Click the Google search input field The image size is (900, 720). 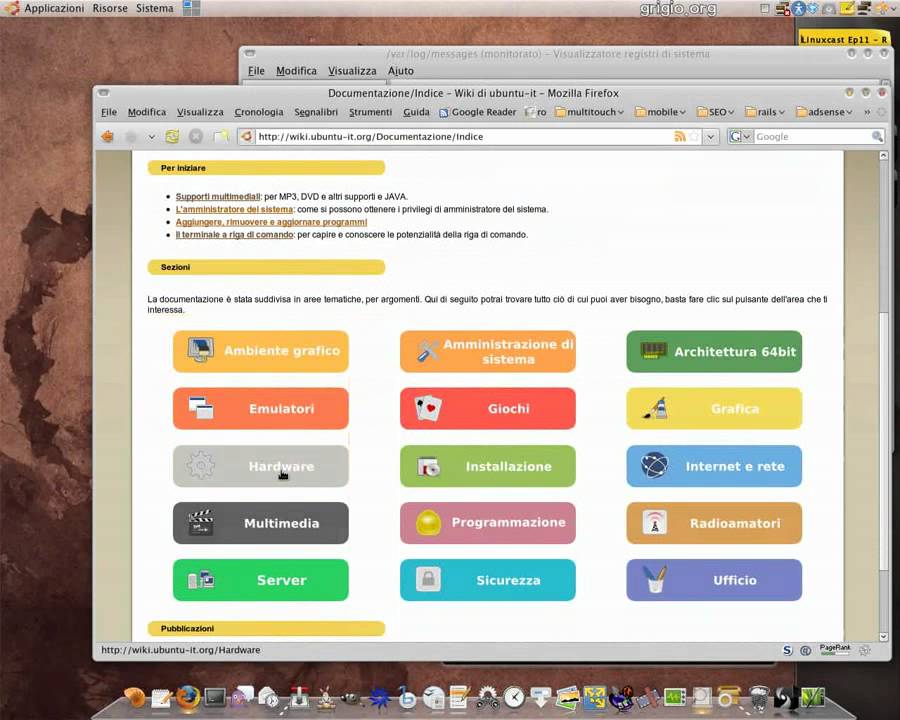coord(812,137)
